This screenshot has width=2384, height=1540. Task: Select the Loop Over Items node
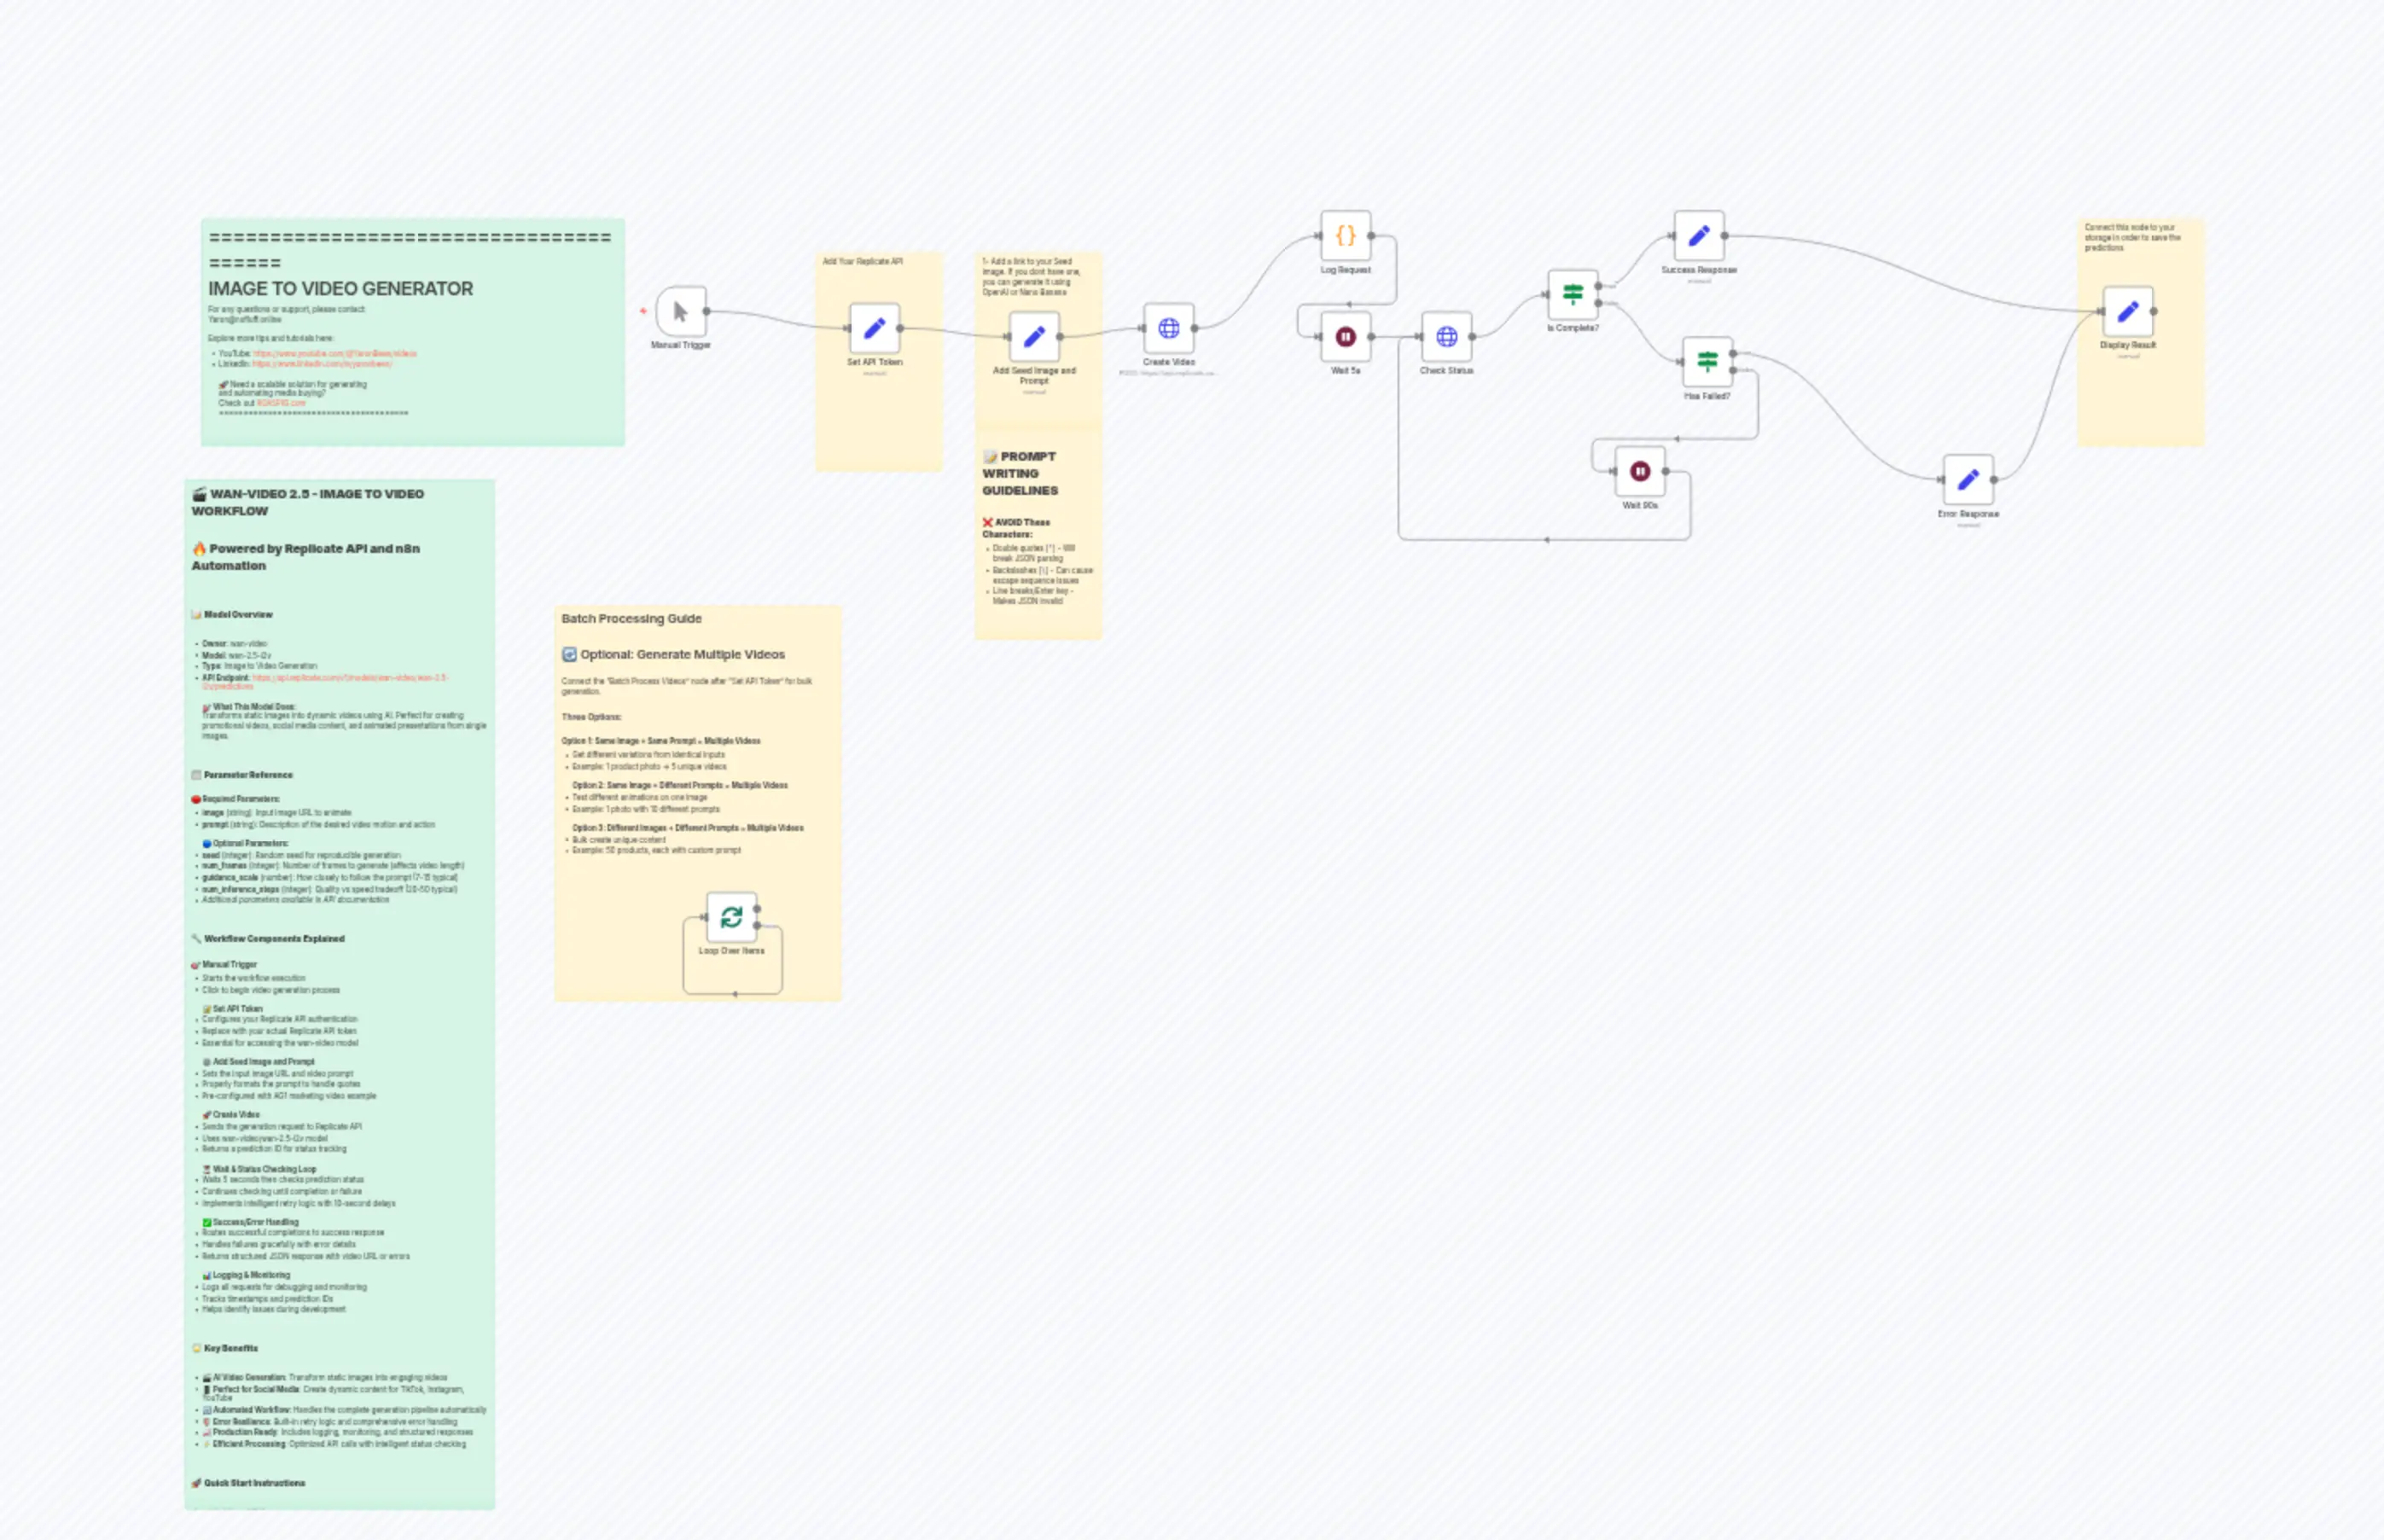[733, 917]
